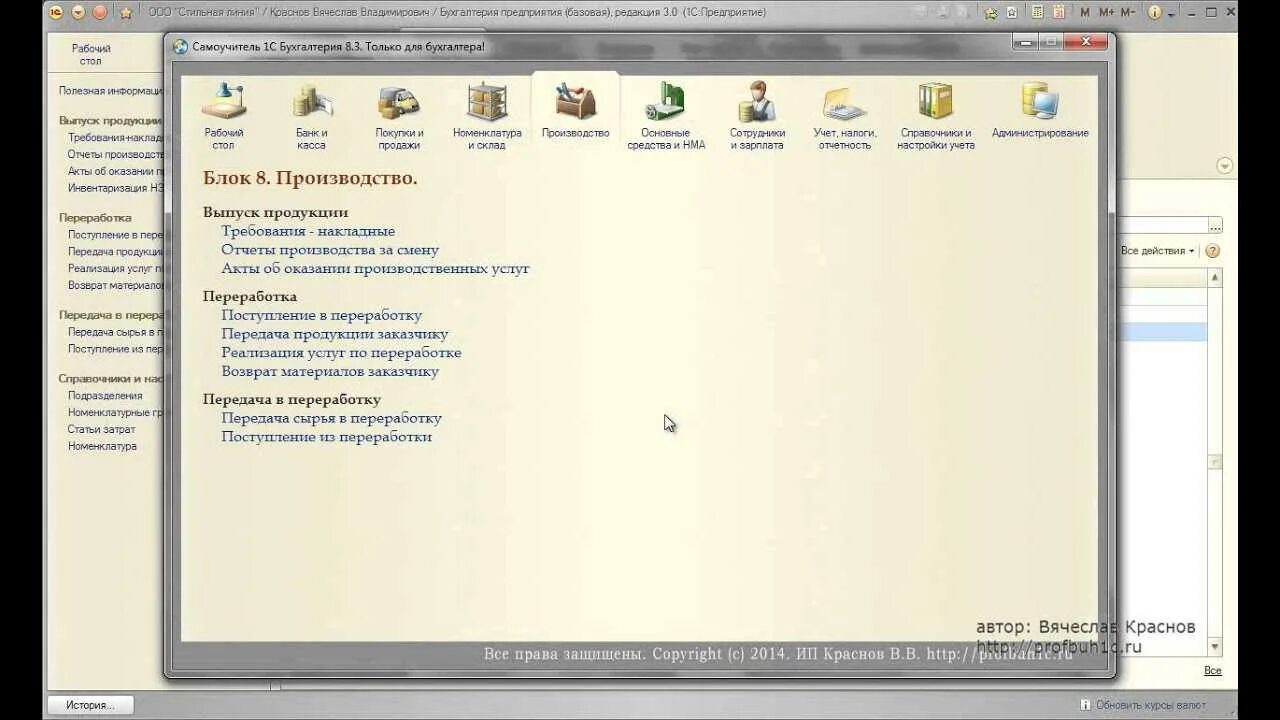
Task: Click Номенклатурные группы item in left panel
Action: (x=114, y=413)
